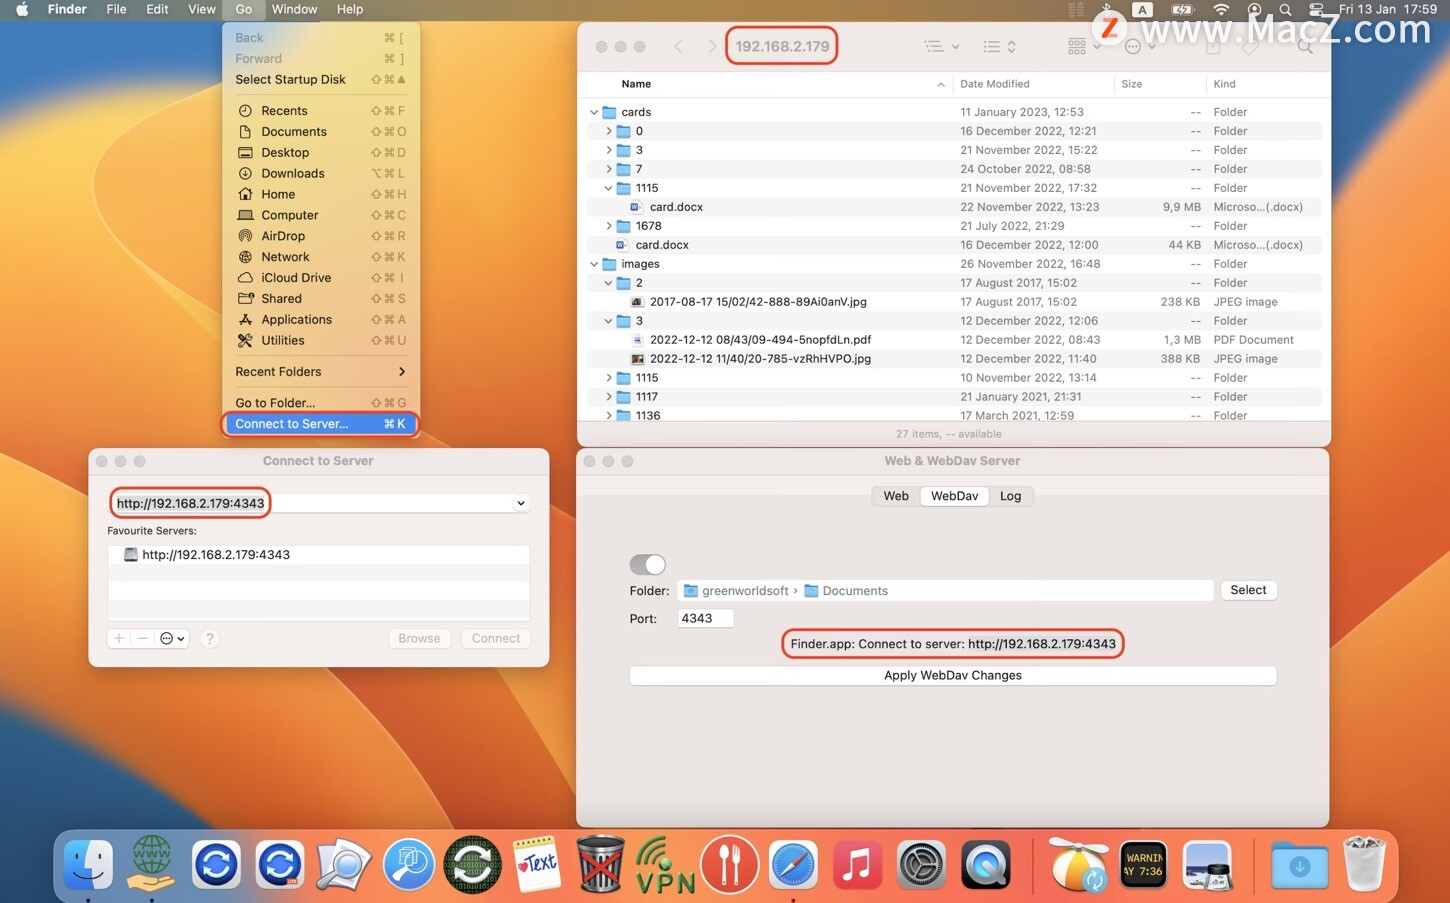Open System Settings from the Dock
The image size is (1450, 903).
[x=921, y=864]
